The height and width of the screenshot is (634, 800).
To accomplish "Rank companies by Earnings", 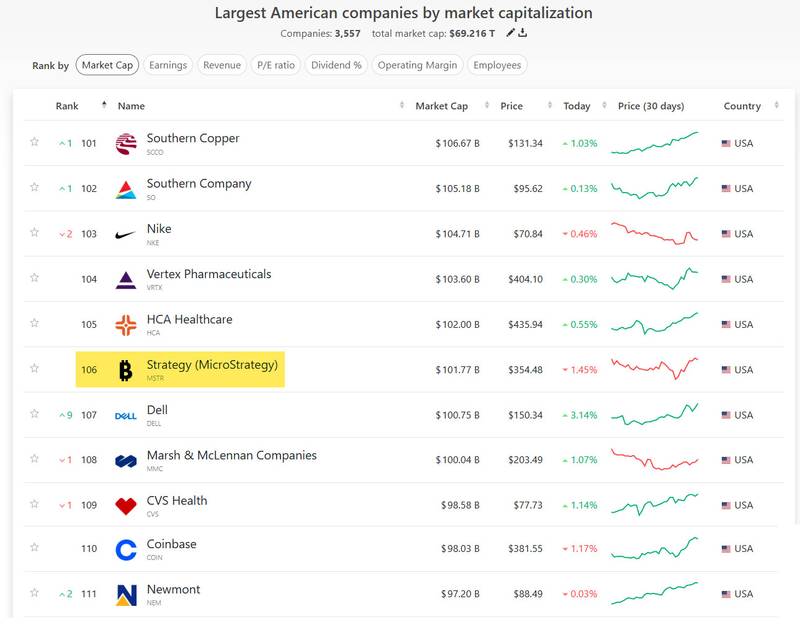I will pos(168,65).
